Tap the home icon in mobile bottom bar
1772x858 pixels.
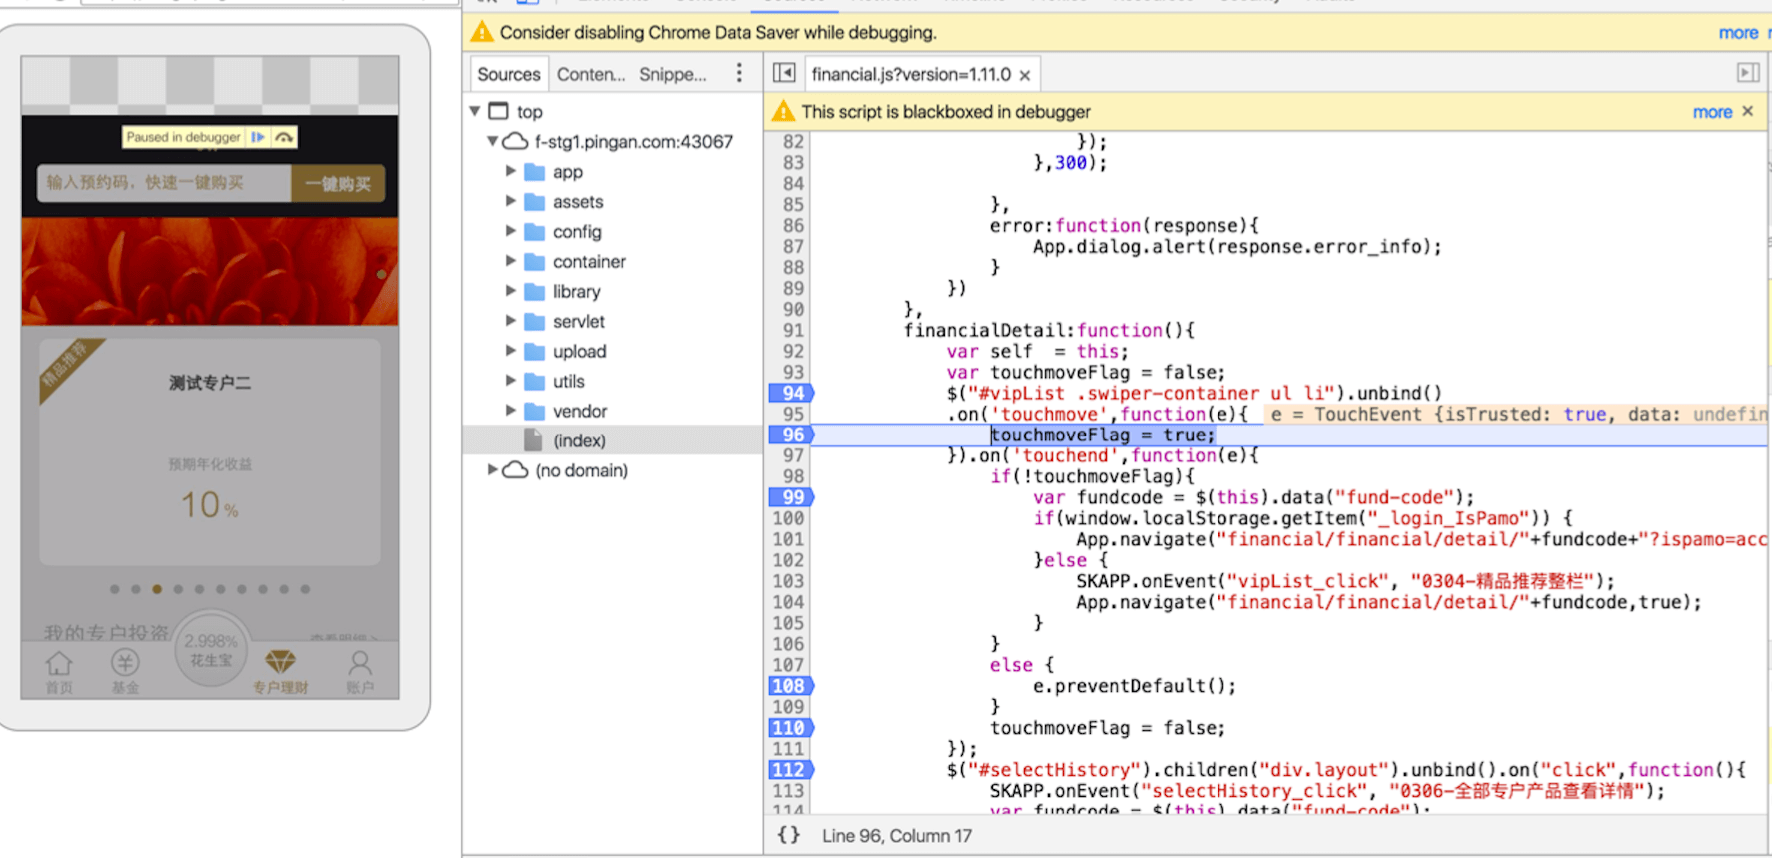coord(59,663)
